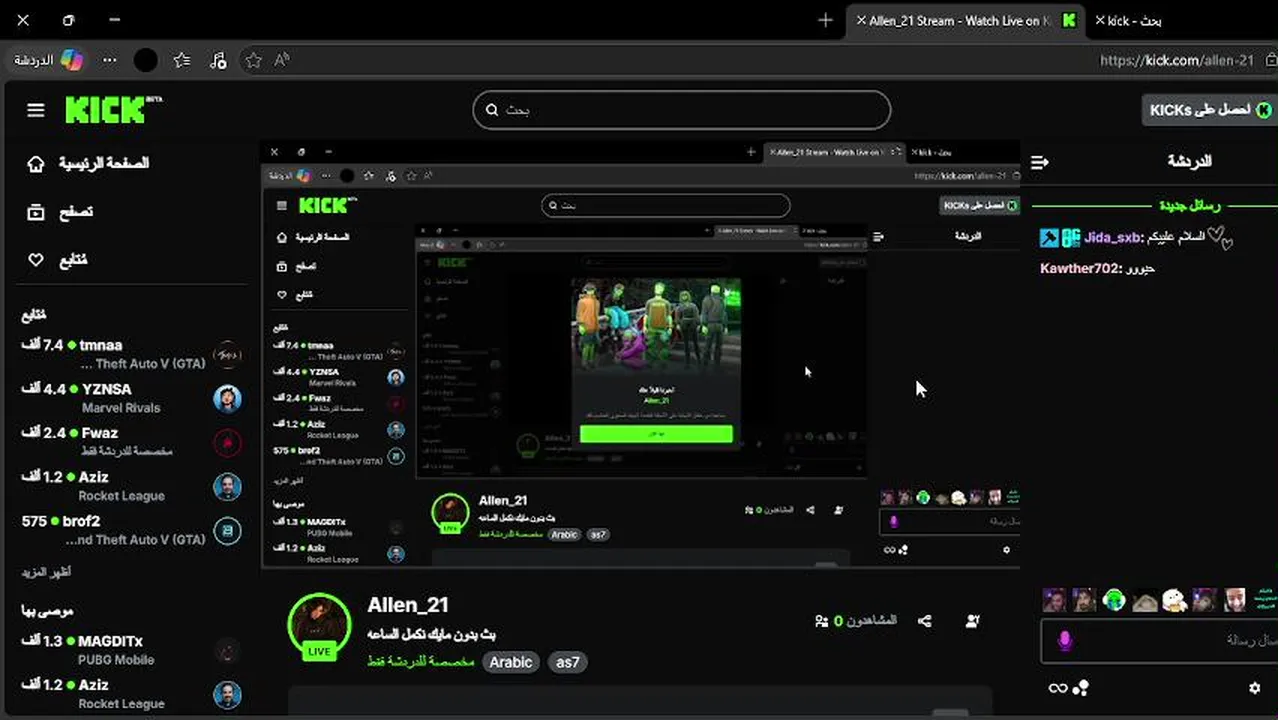The image size is (1278, 720).
Task: Open Fwaz channel in the sidebar
Action: pyautogui.click(x=130, y=442)
